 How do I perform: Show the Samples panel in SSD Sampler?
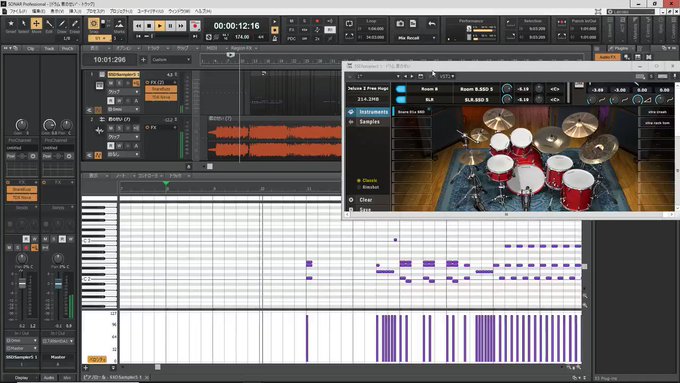(368, 122)
